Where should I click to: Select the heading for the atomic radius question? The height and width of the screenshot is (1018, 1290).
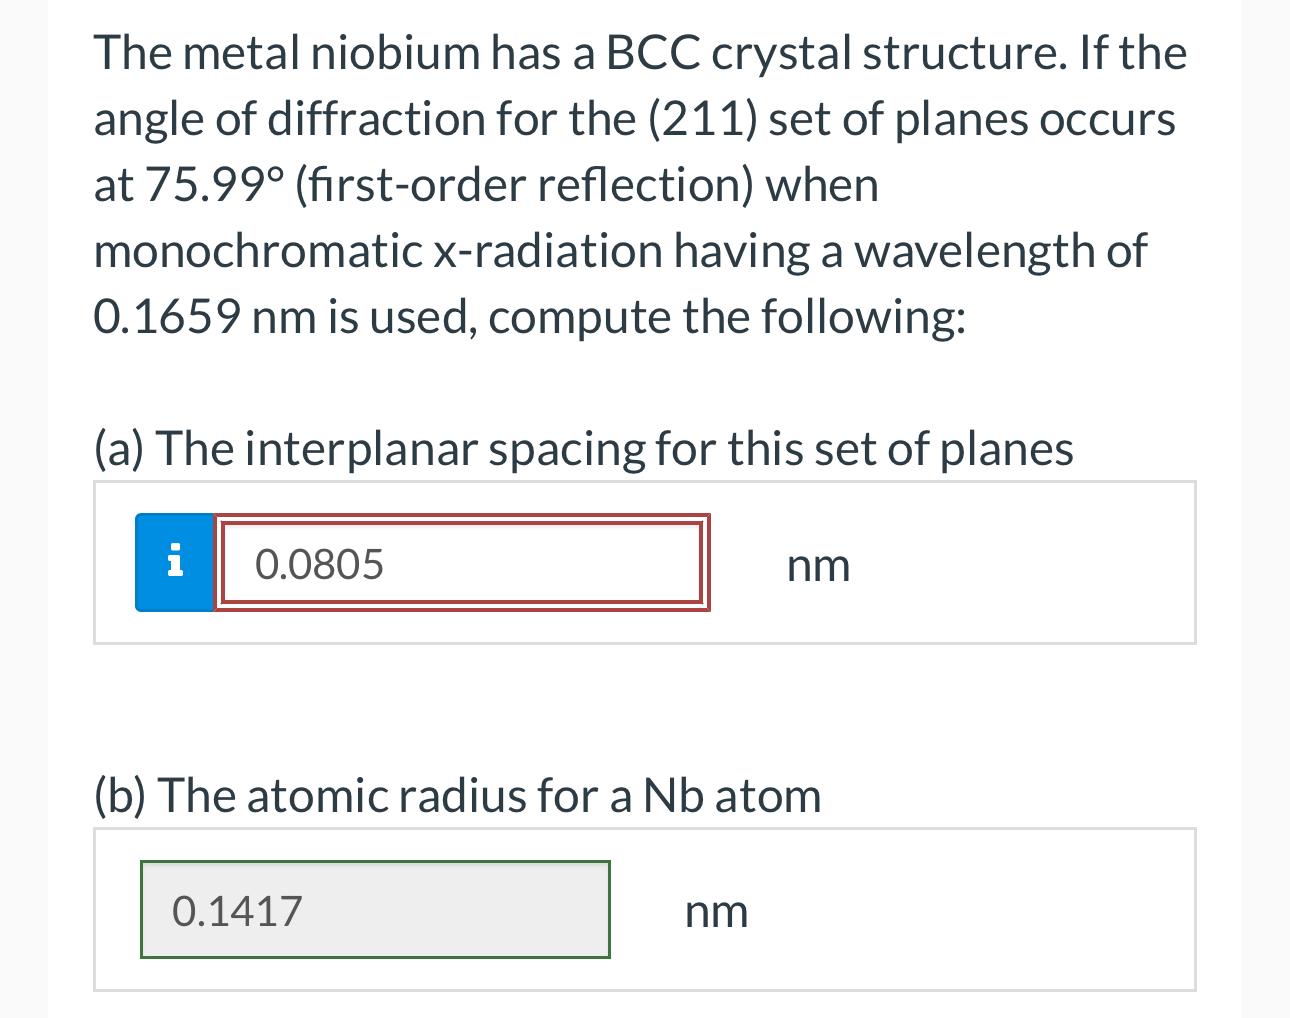coord(456,795)
